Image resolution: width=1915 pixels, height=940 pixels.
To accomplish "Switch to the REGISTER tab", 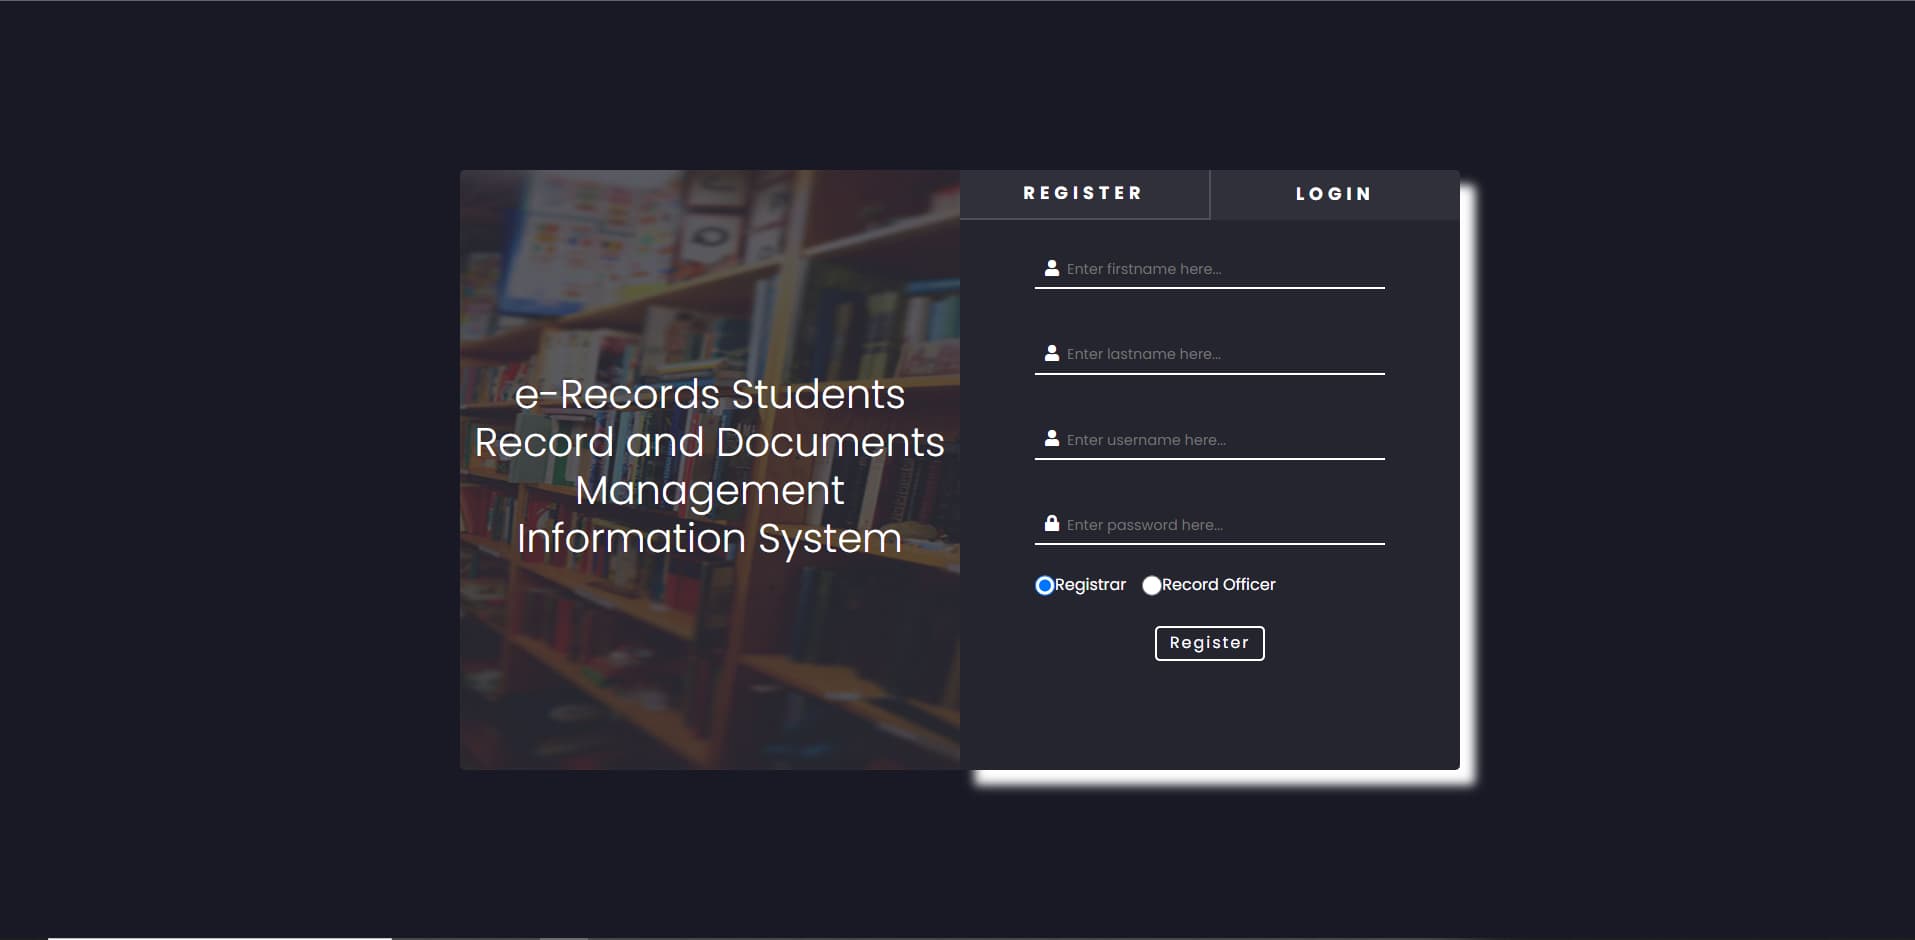I will [x=1082, y=193].
